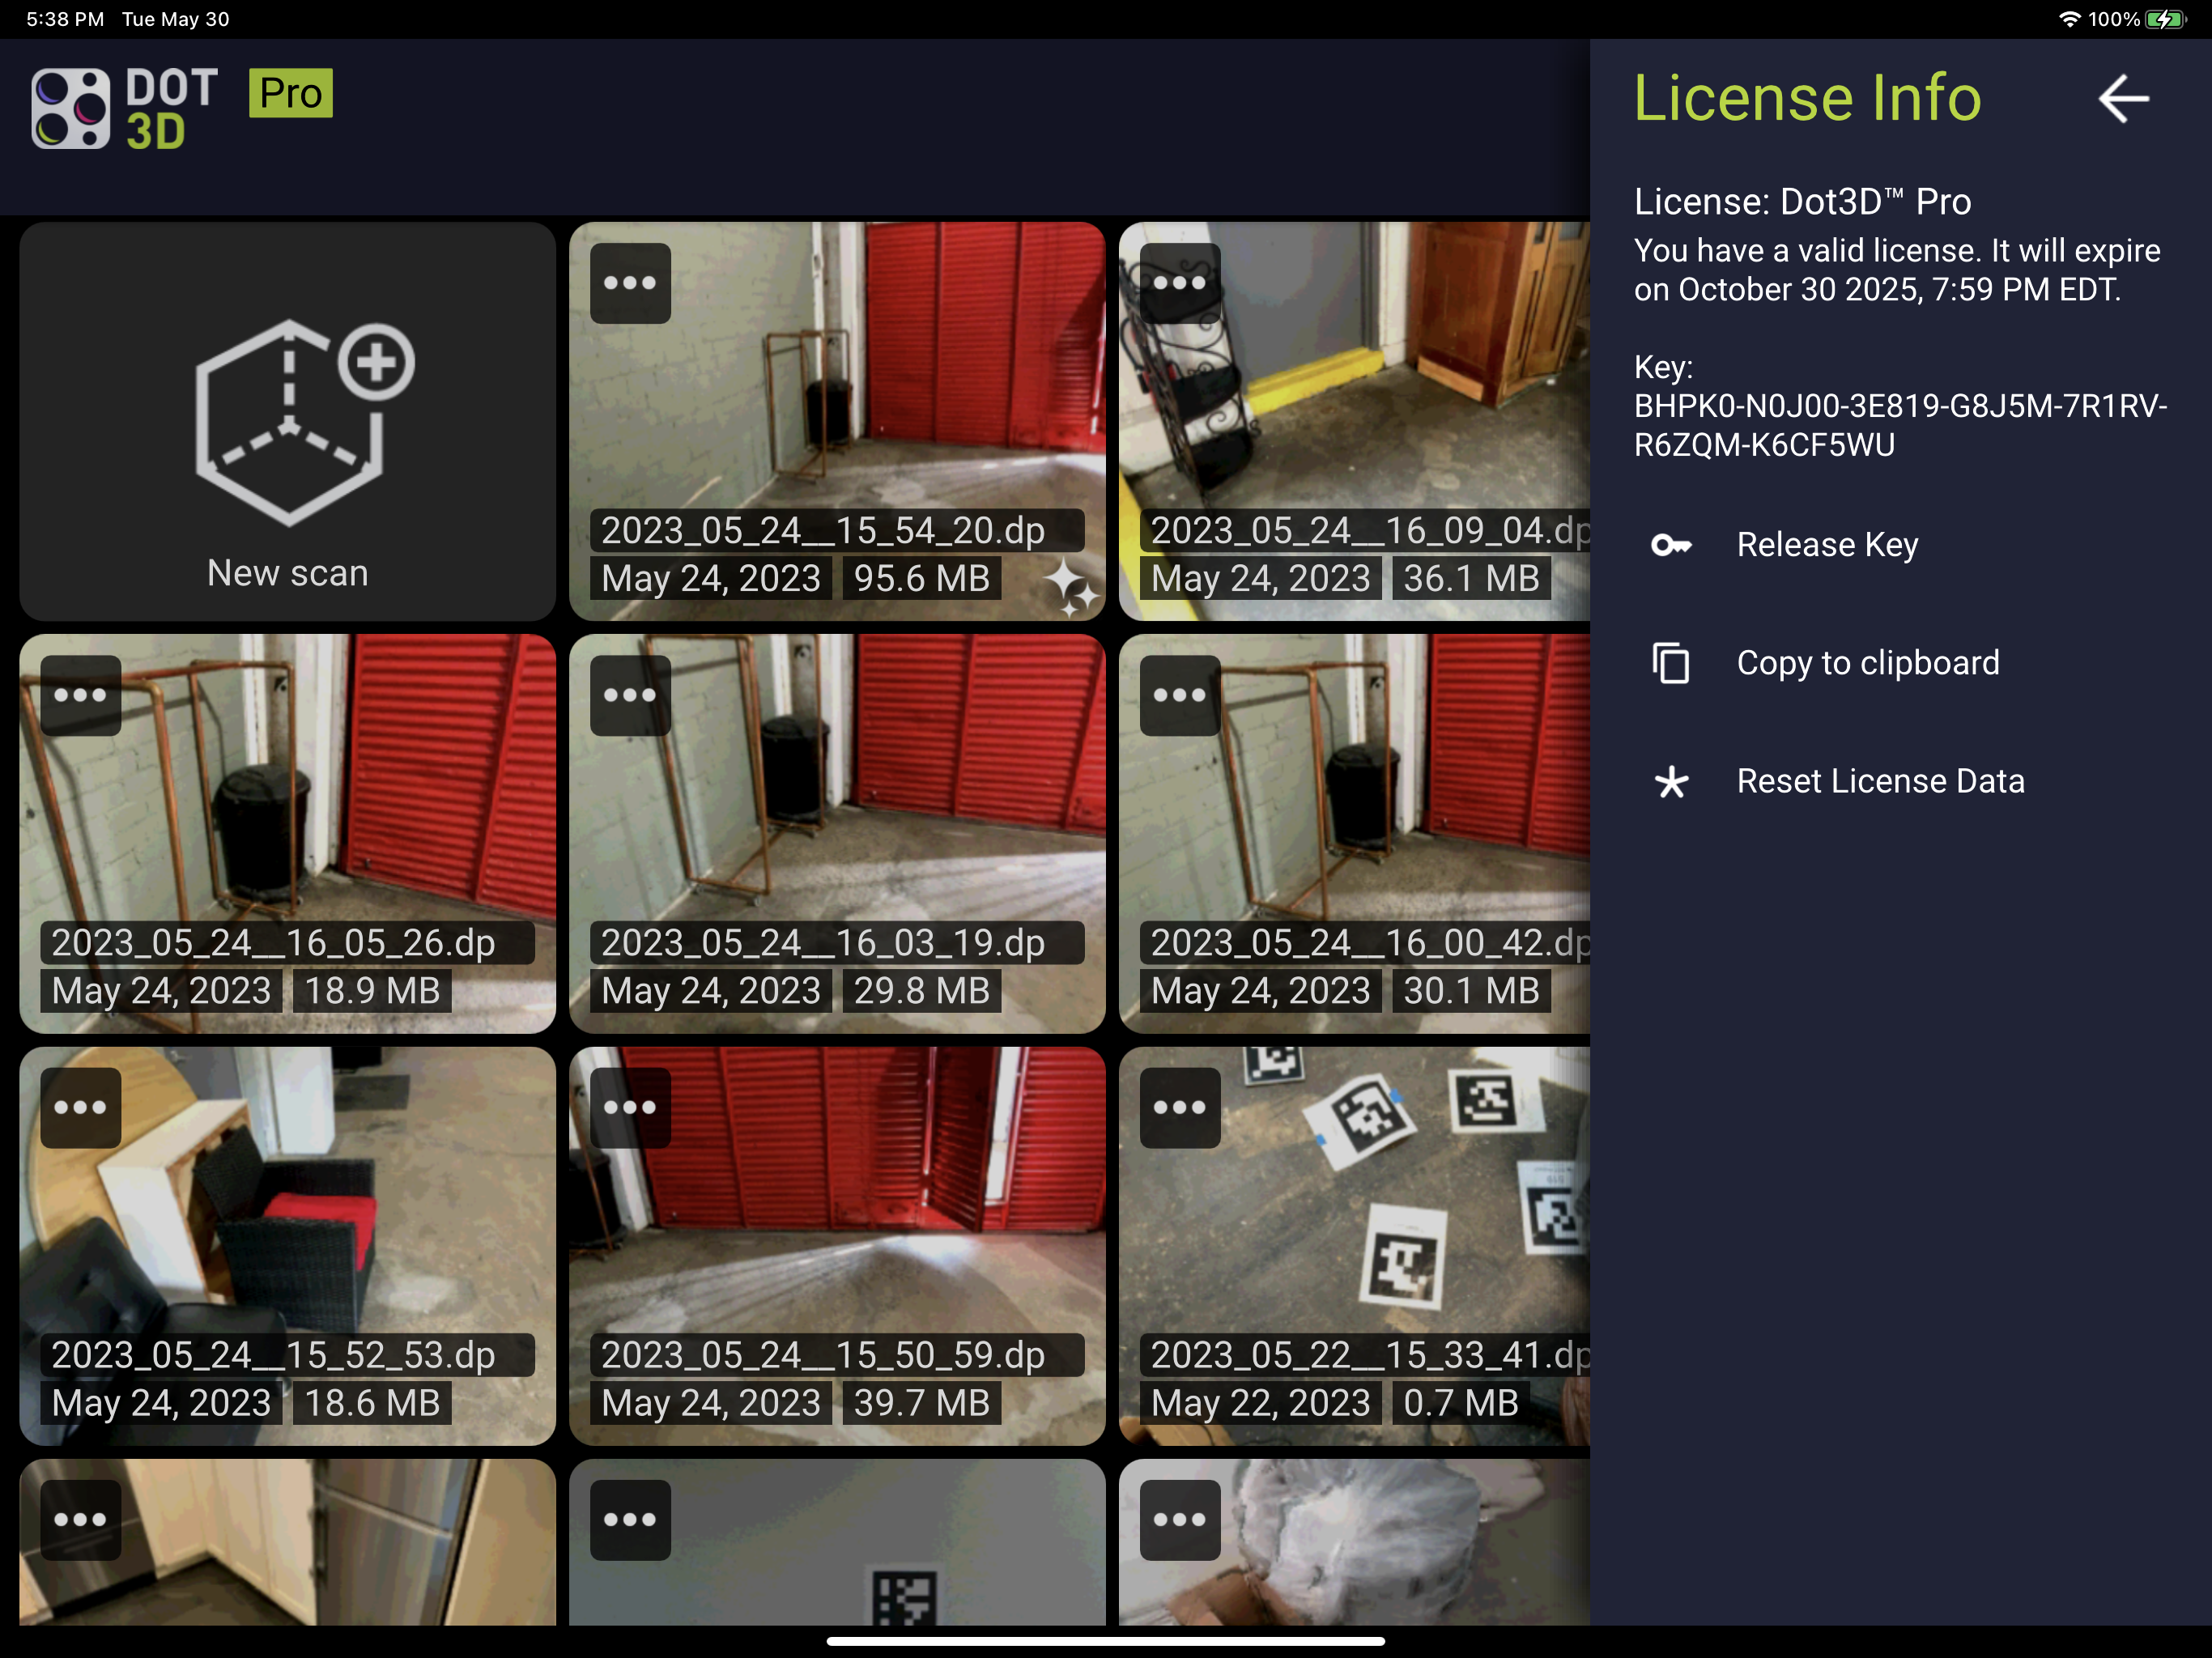Tap the New scan label
The image size is (2212, 1658).
coord(288,573)
